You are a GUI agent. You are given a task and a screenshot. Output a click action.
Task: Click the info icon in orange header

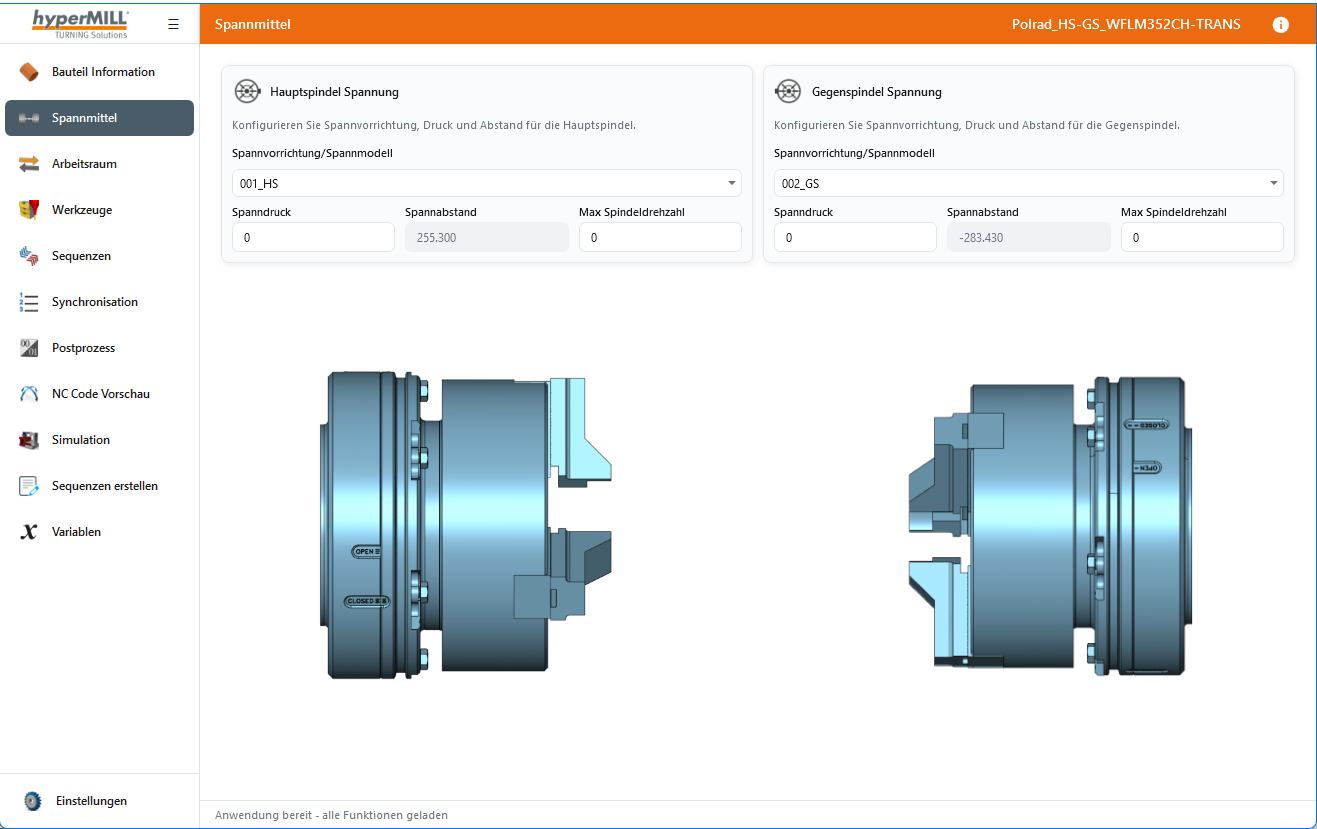[x=1280, y=25]
